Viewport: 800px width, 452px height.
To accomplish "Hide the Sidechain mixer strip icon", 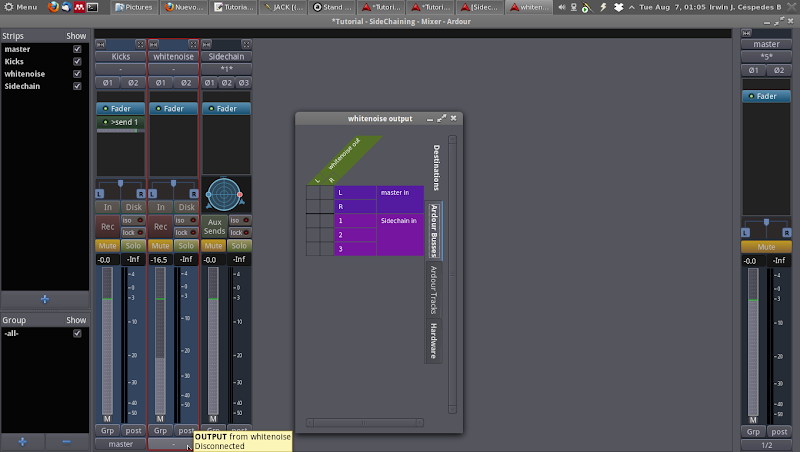I will click(246, 44).
